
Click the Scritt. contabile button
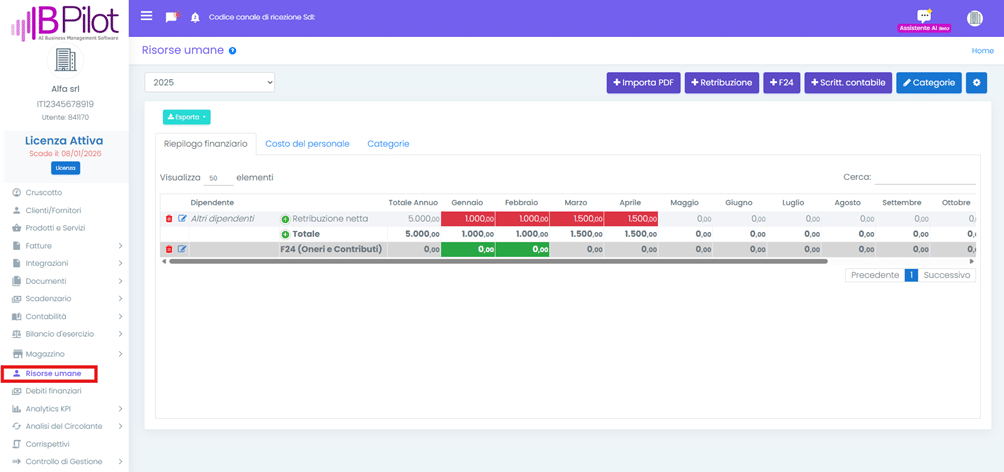click(x=848, y=83)
